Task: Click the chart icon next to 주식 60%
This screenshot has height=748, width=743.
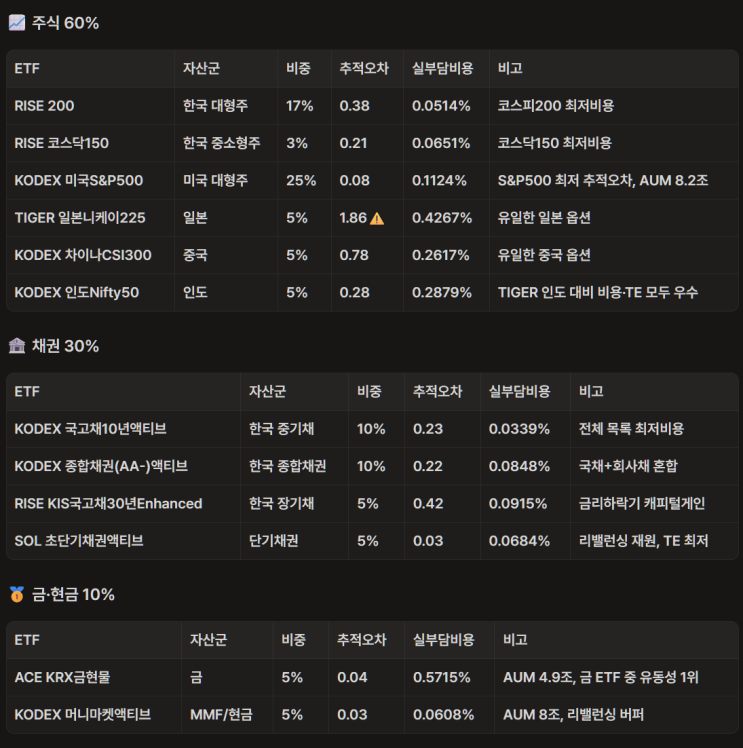Action: 17,23
